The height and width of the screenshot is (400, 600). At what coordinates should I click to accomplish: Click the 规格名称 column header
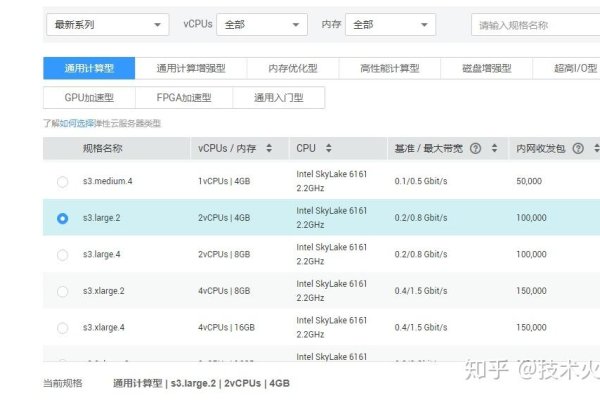(103, 148)
